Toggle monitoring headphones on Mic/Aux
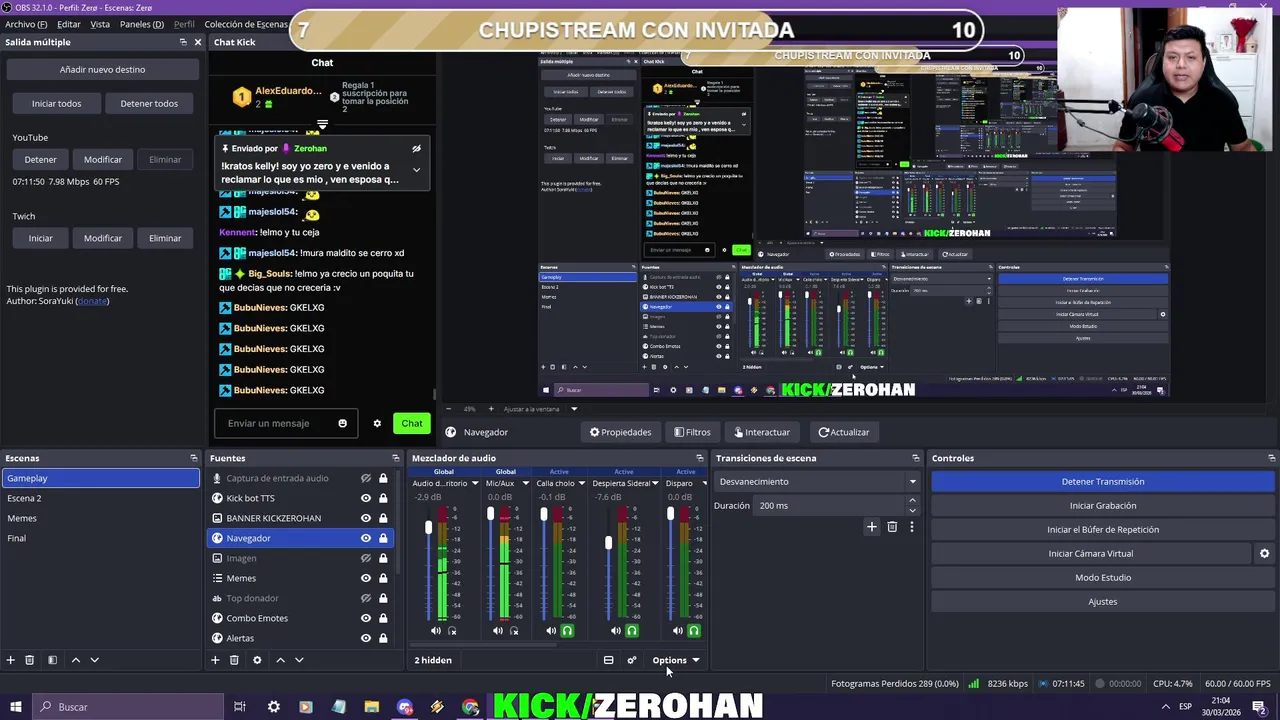 click(514, 631)
